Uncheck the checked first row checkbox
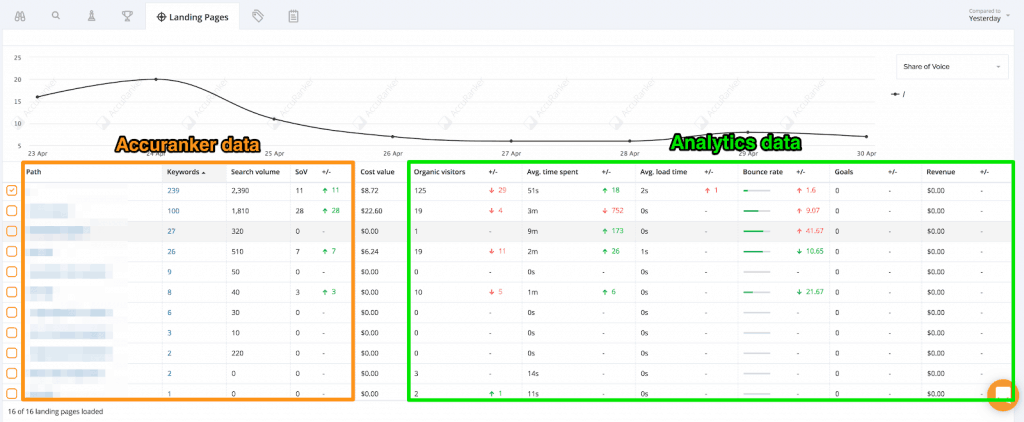Viewport: 1024px width, 422px height. tap(12, 190)
